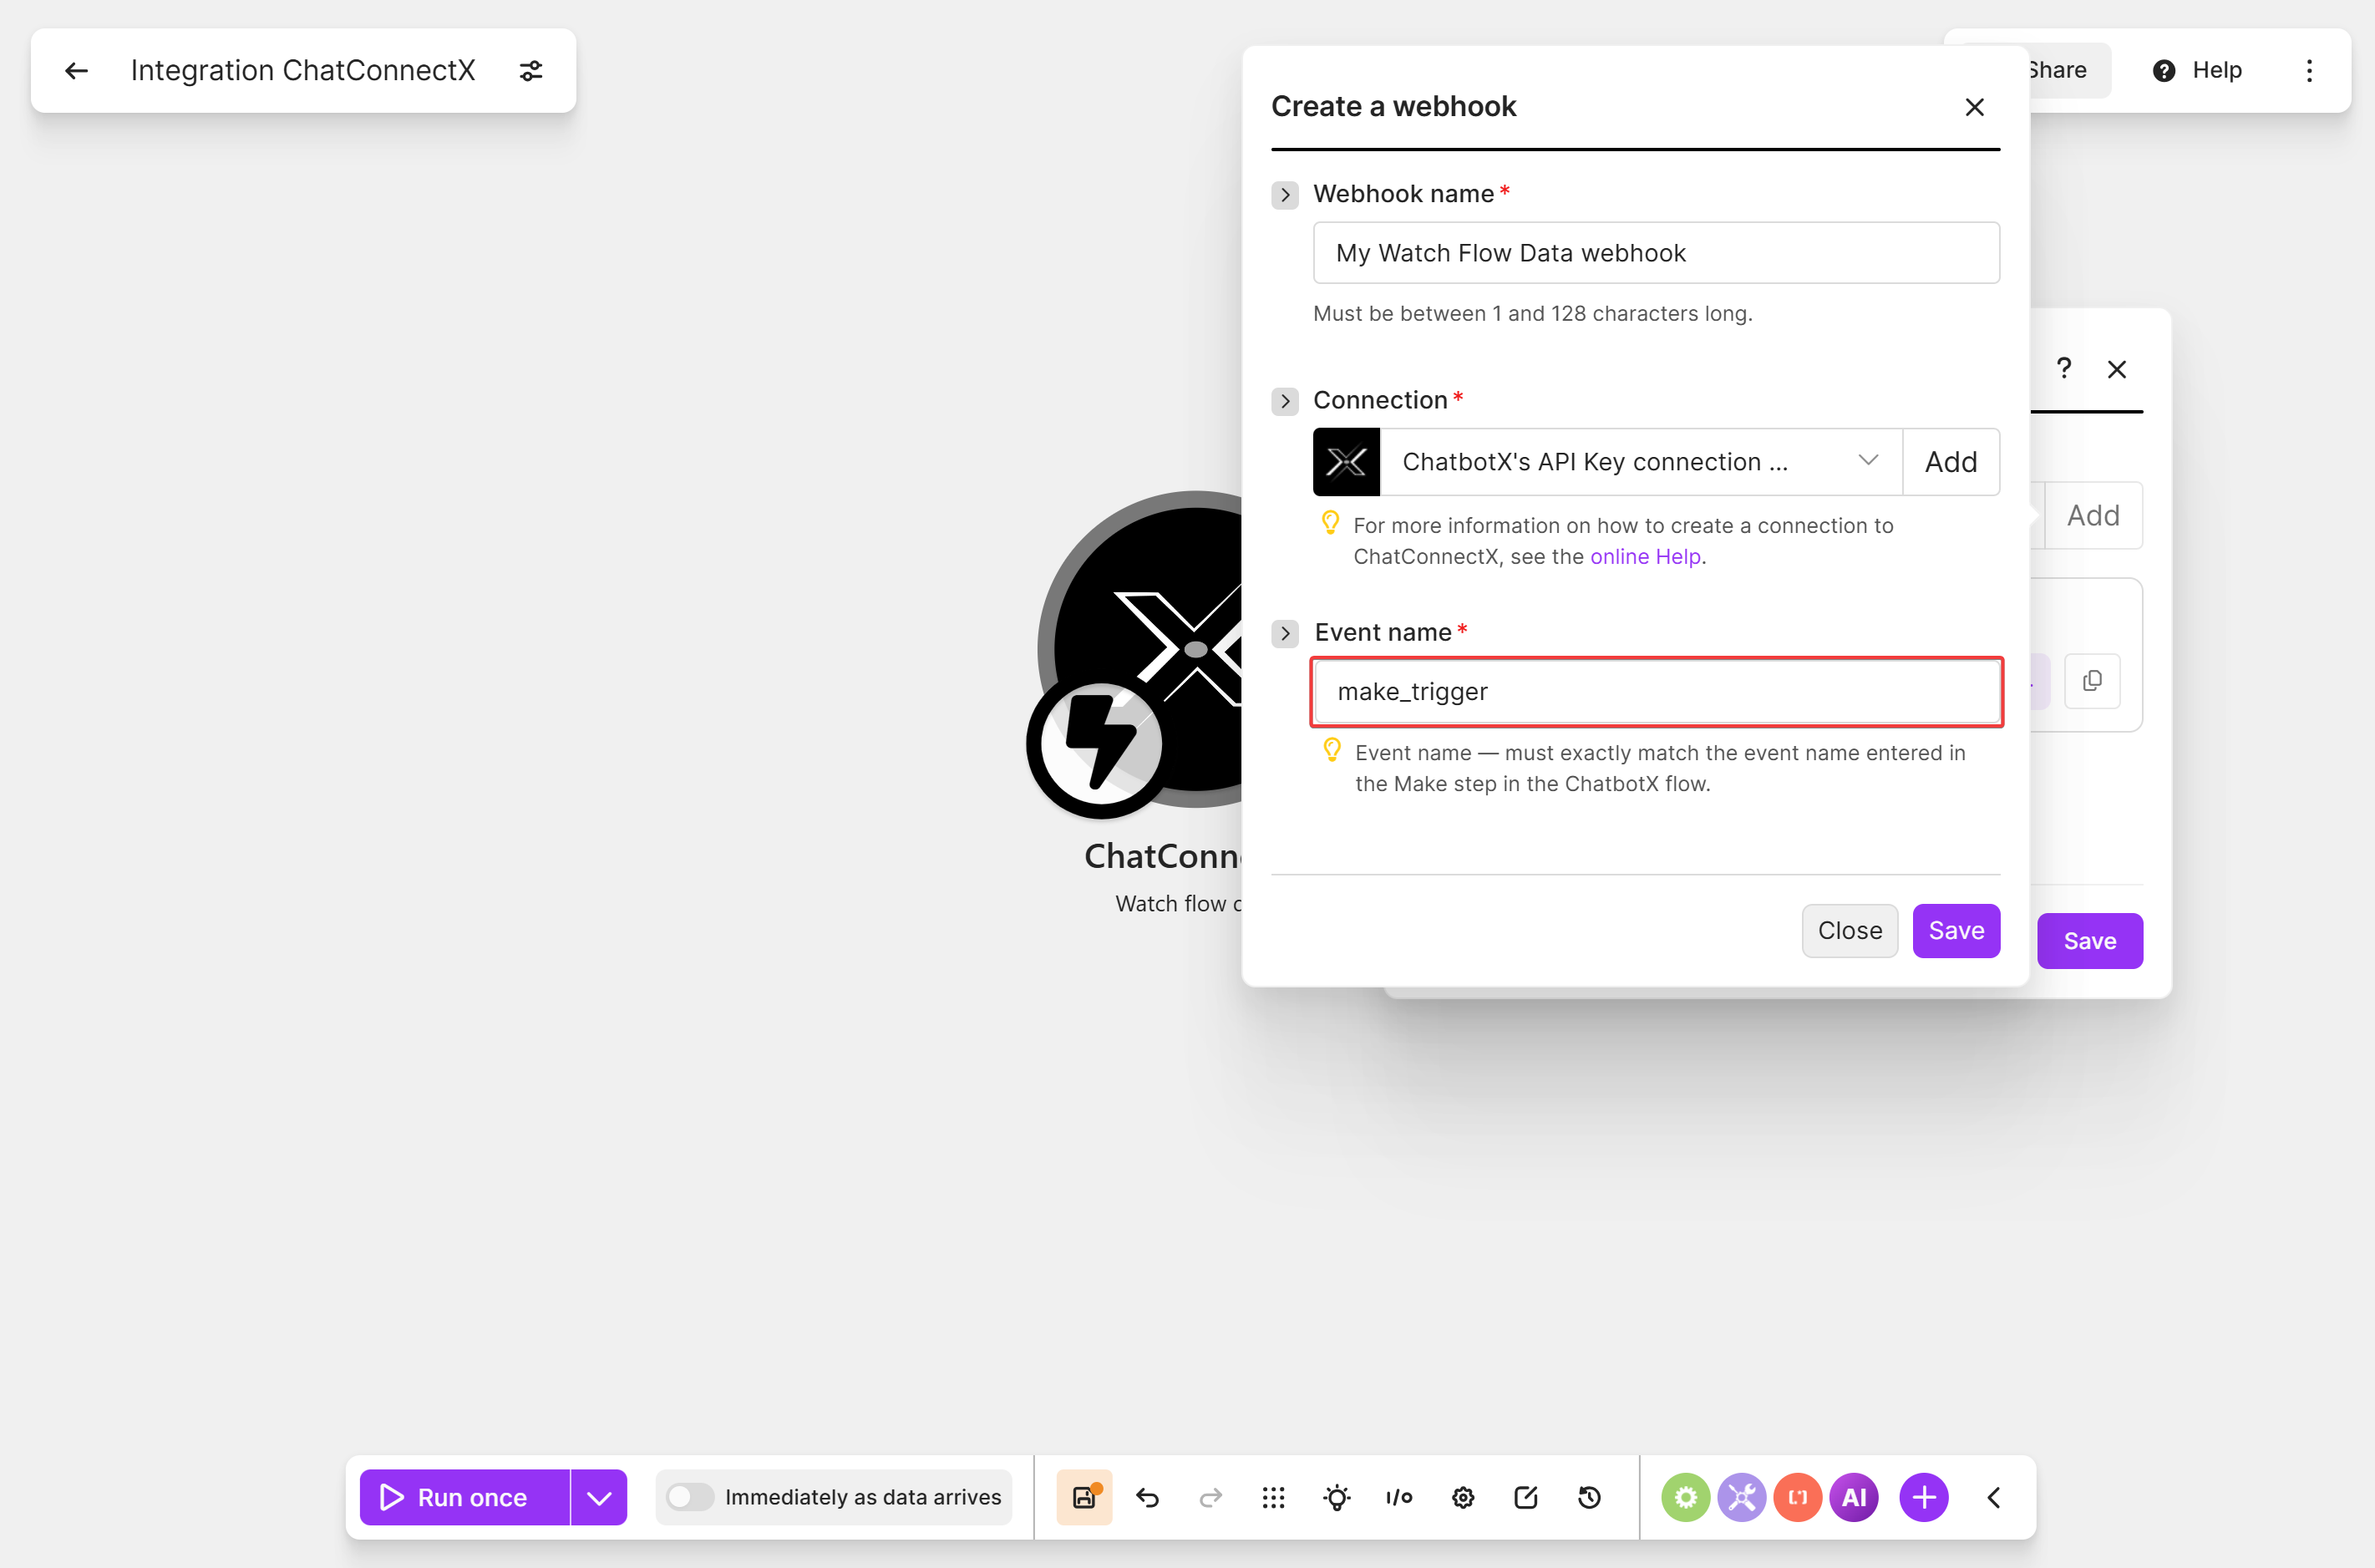Click Add button in background module panel

[2093, 516]
